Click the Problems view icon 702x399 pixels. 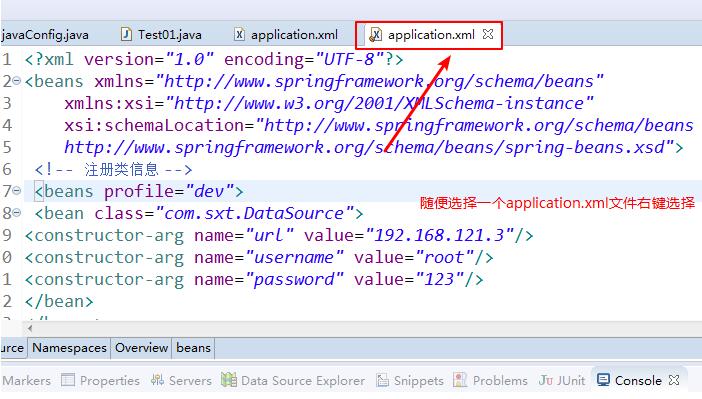tap(460, 380)
